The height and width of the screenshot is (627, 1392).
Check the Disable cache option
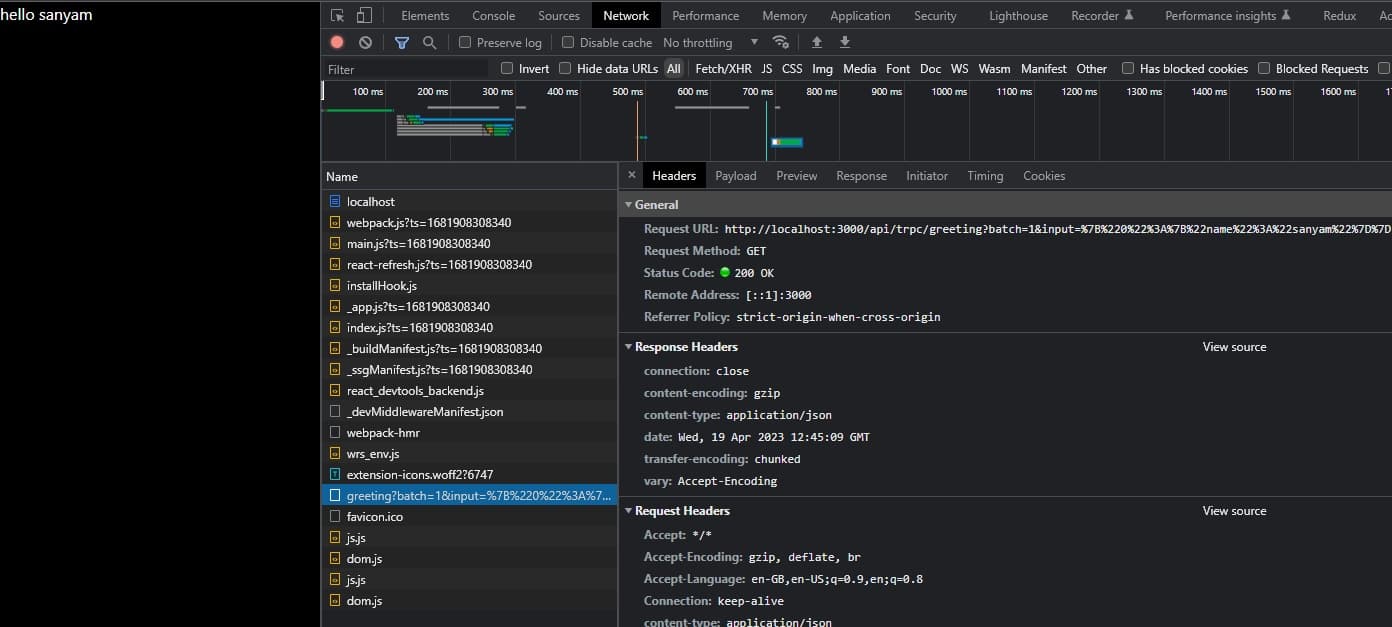[x=568, y=42]
